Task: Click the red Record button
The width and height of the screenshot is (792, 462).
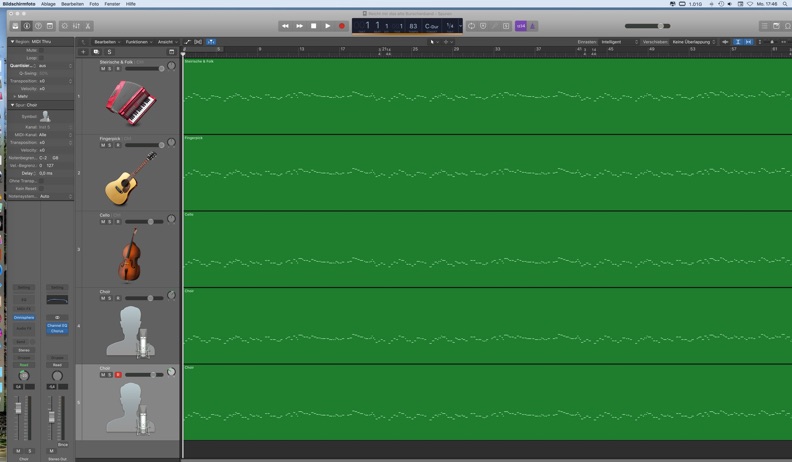Action: click(x=342, y=26)
